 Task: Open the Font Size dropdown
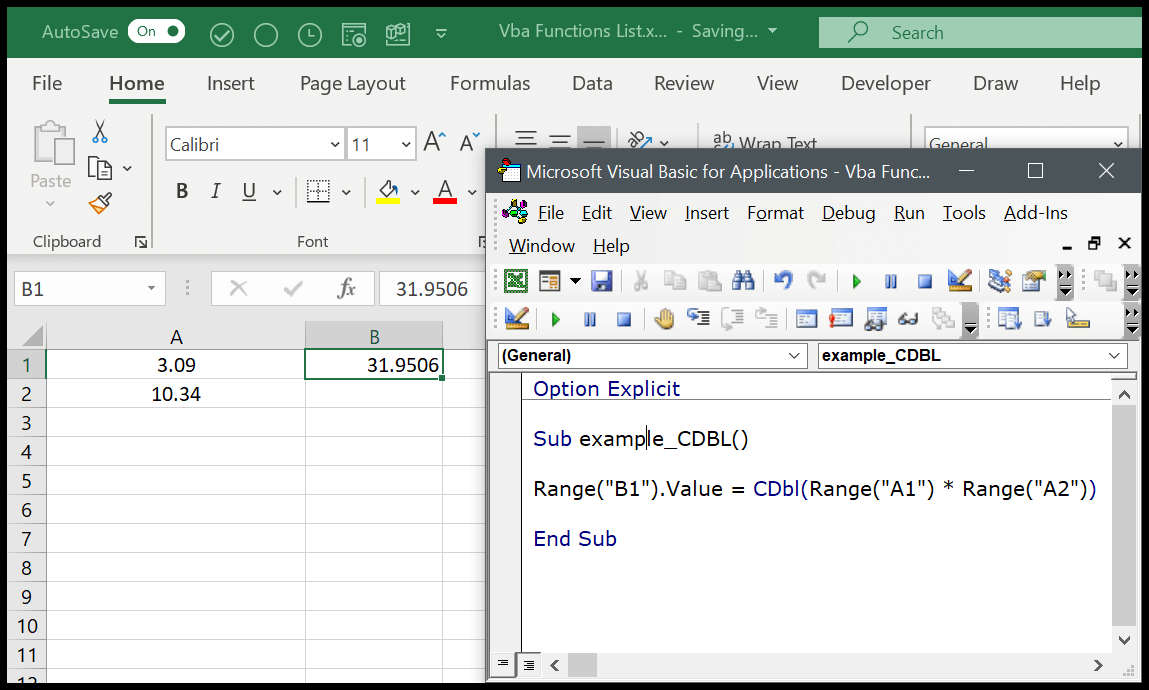point(405,144)
